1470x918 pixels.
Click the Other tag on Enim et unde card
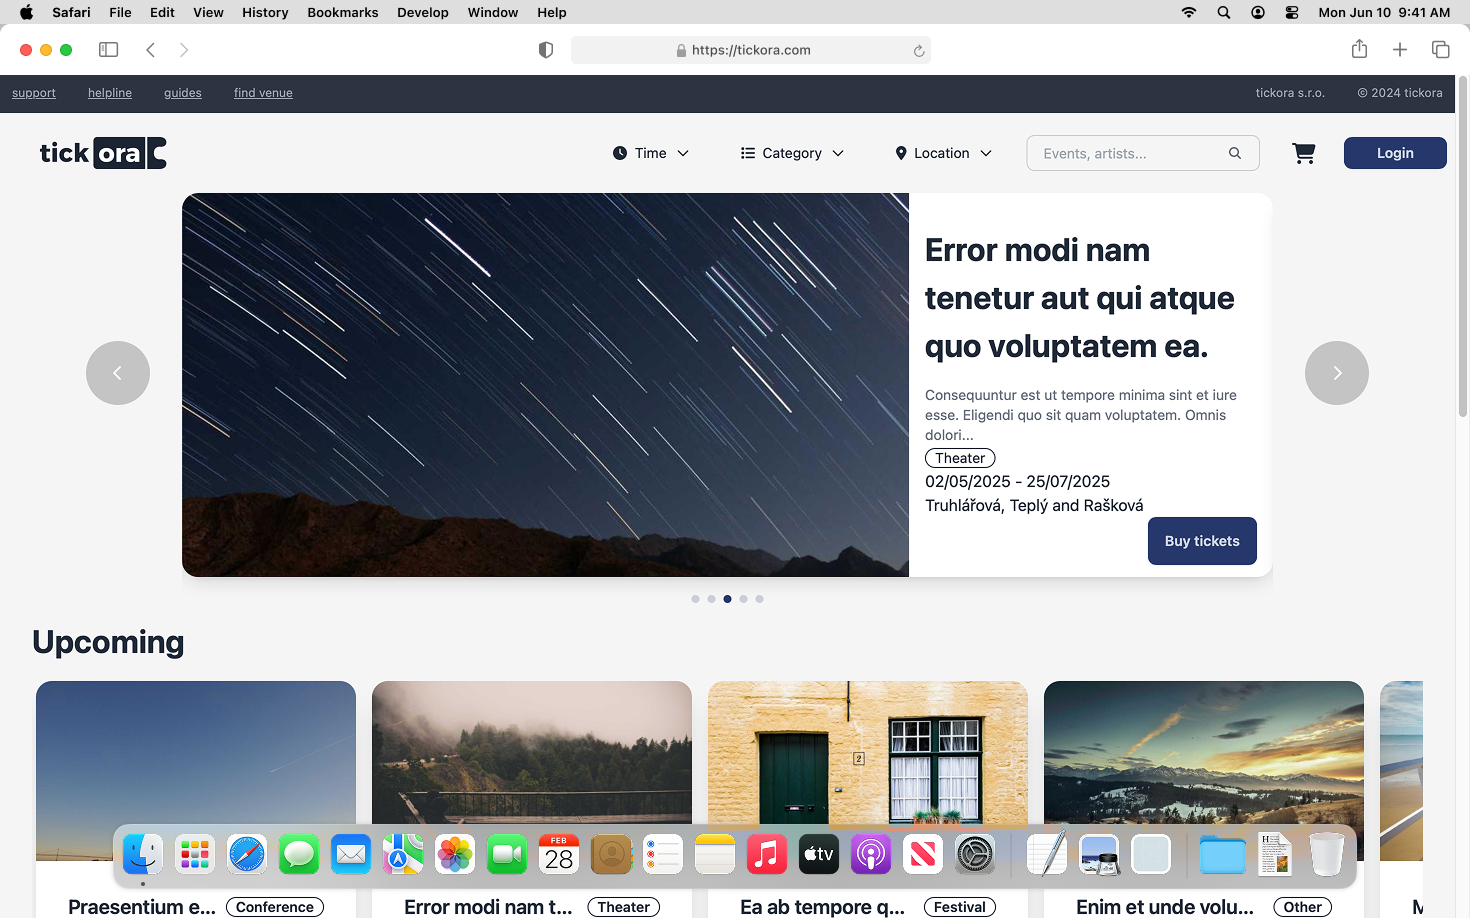pos(1302,907)
